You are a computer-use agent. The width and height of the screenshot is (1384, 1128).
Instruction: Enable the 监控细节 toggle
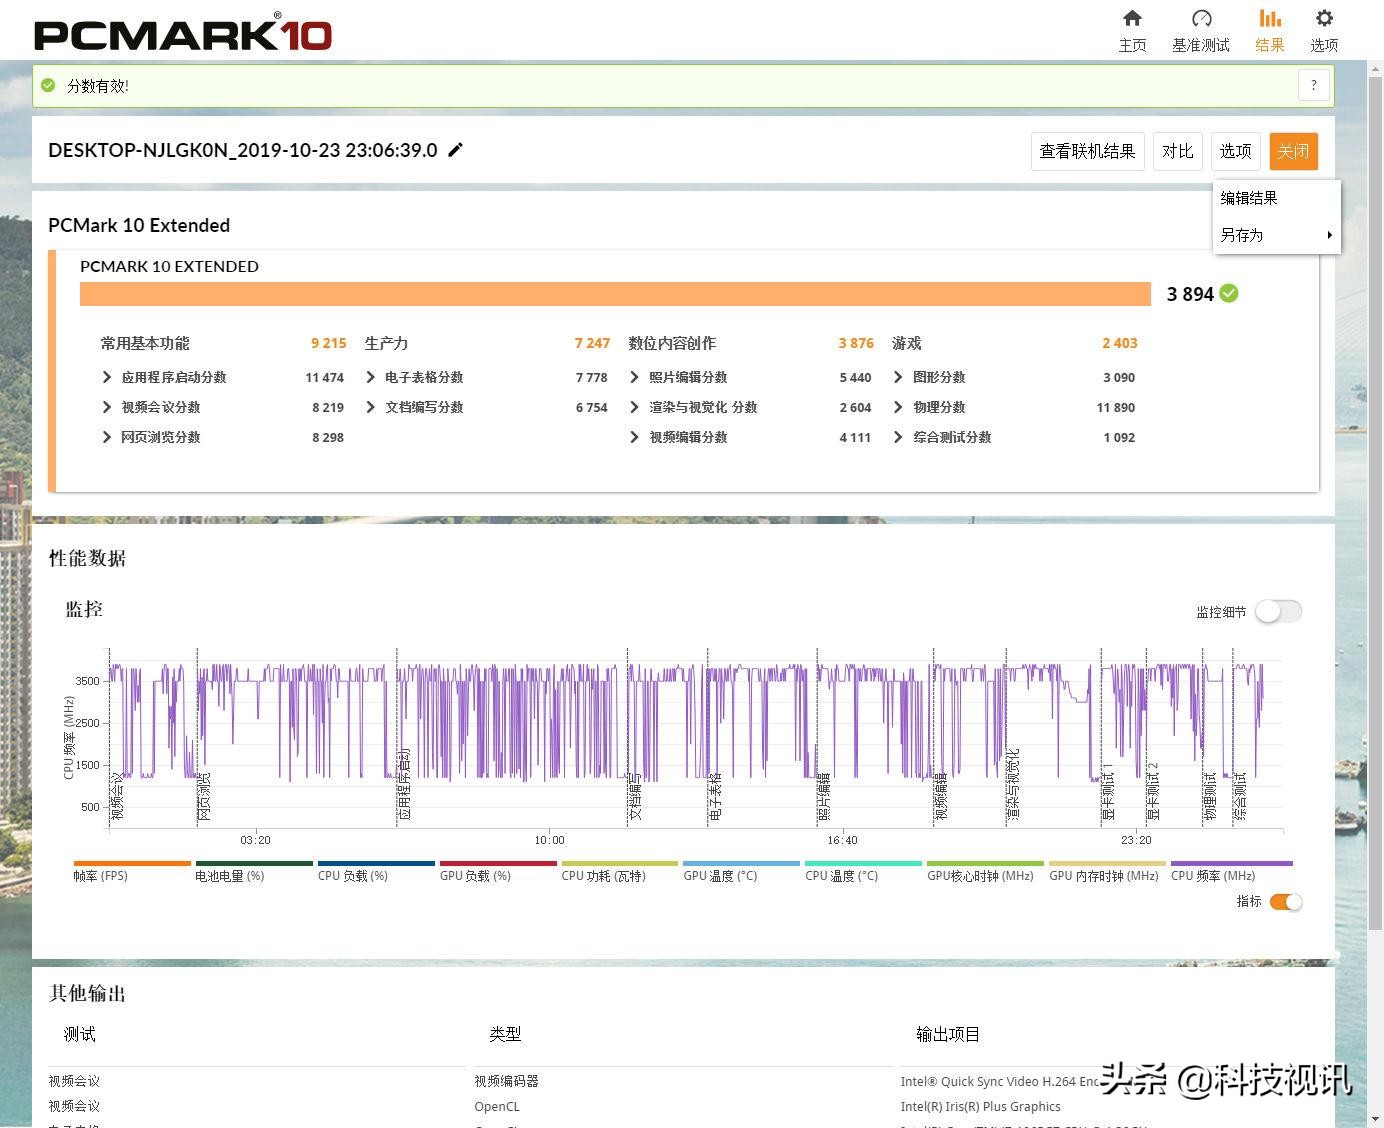1278,611
